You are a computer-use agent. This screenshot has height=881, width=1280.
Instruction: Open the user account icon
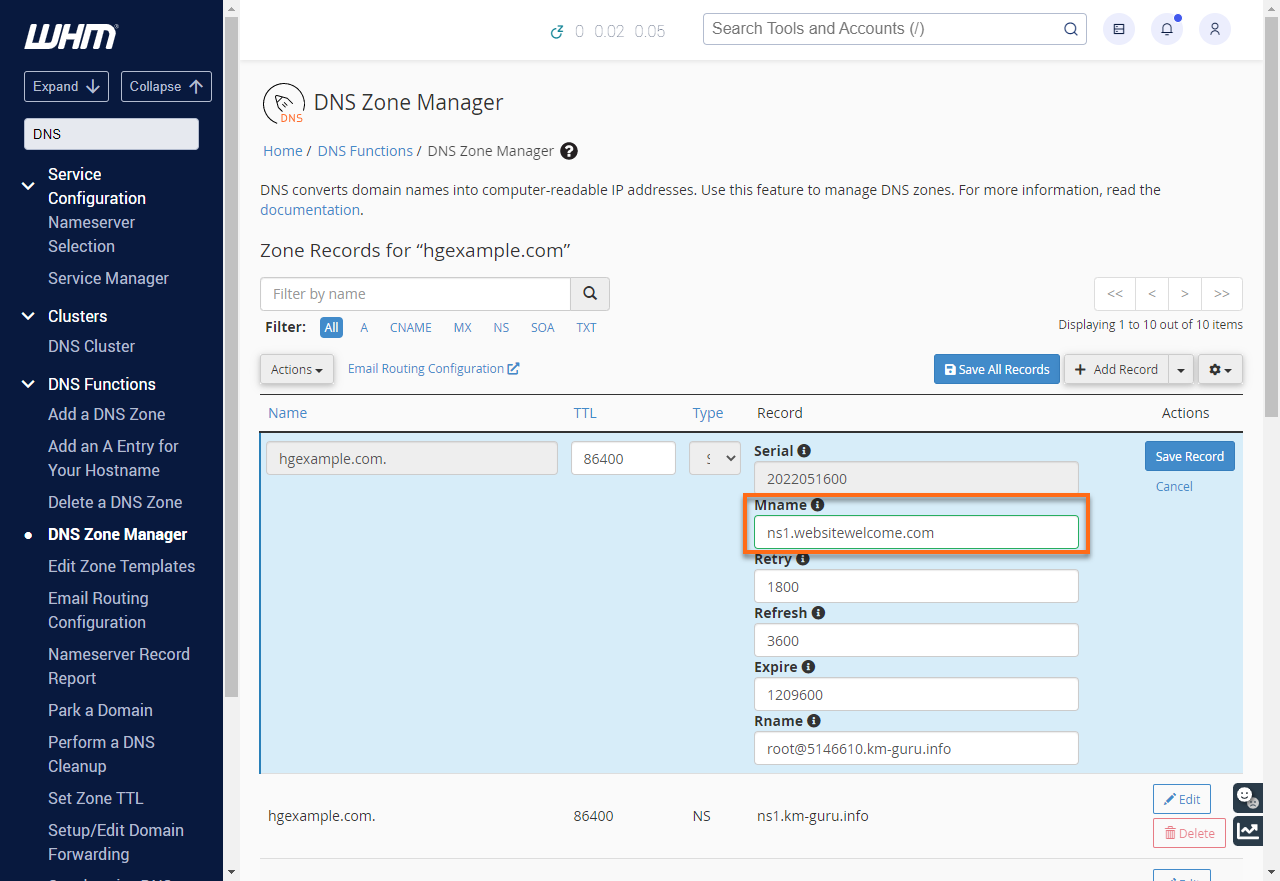click(1214, 29)
